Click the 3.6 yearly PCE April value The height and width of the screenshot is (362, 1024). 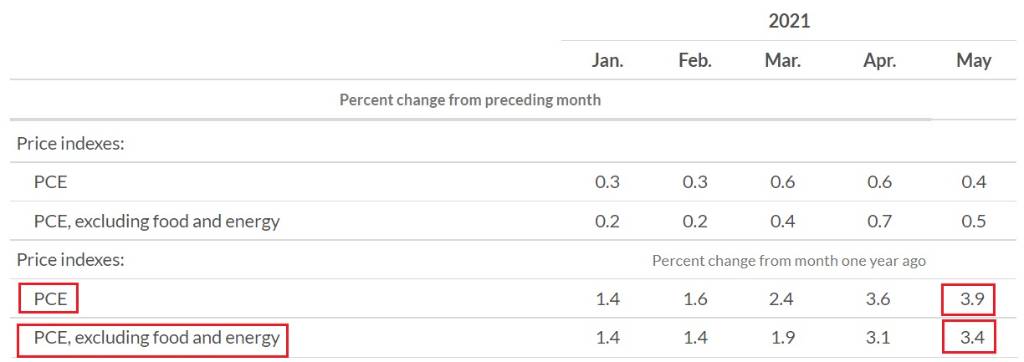point(880,299)
